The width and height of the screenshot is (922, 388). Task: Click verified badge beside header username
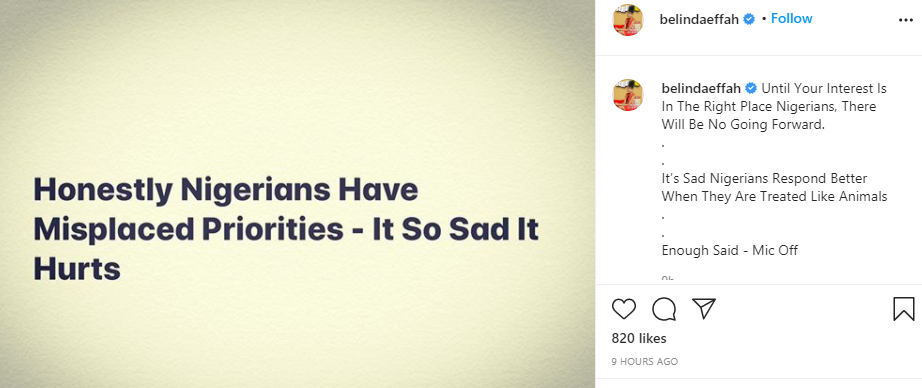click(x=749, y=19)
